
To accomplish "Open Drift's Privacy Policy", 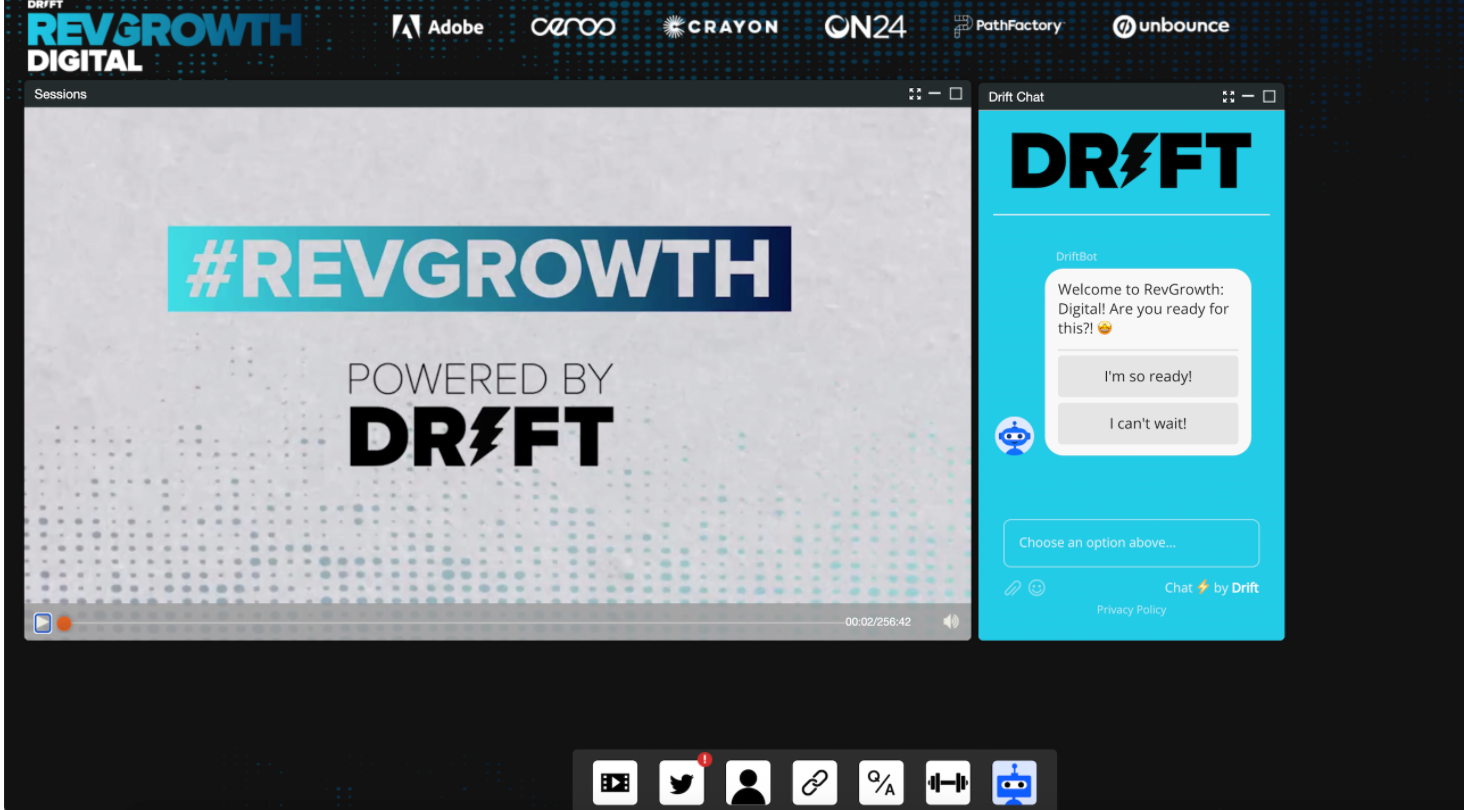I will tap(1131, 609).
